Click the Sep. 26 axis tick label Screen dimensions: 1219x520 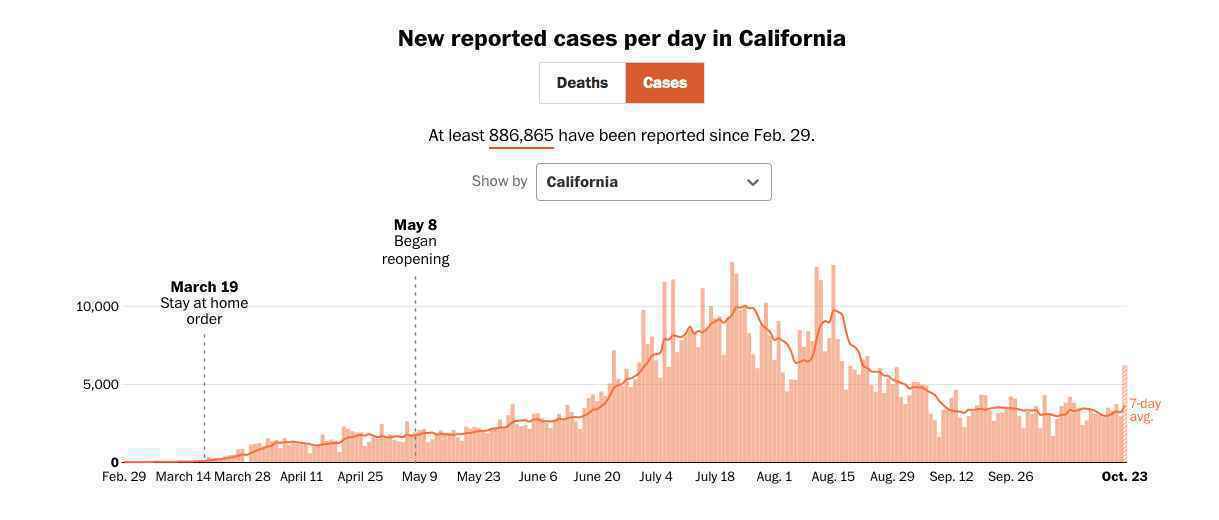coord(1010,477)
